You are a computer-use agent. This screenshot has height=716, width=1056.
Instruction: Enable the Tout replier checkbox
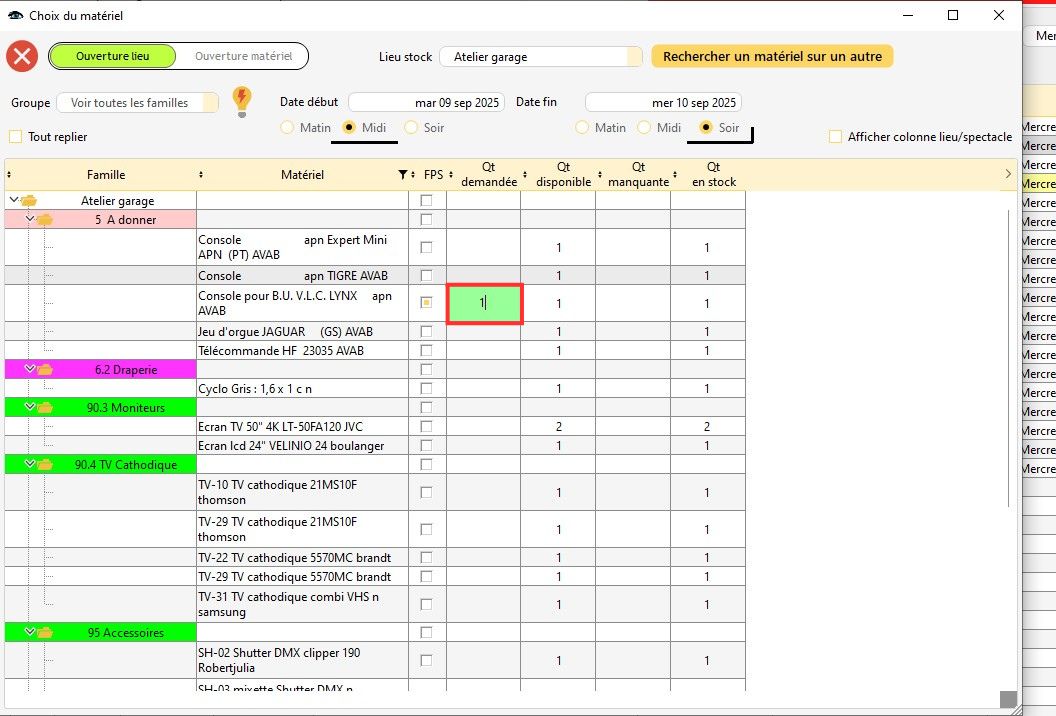[x=15, y=137]
